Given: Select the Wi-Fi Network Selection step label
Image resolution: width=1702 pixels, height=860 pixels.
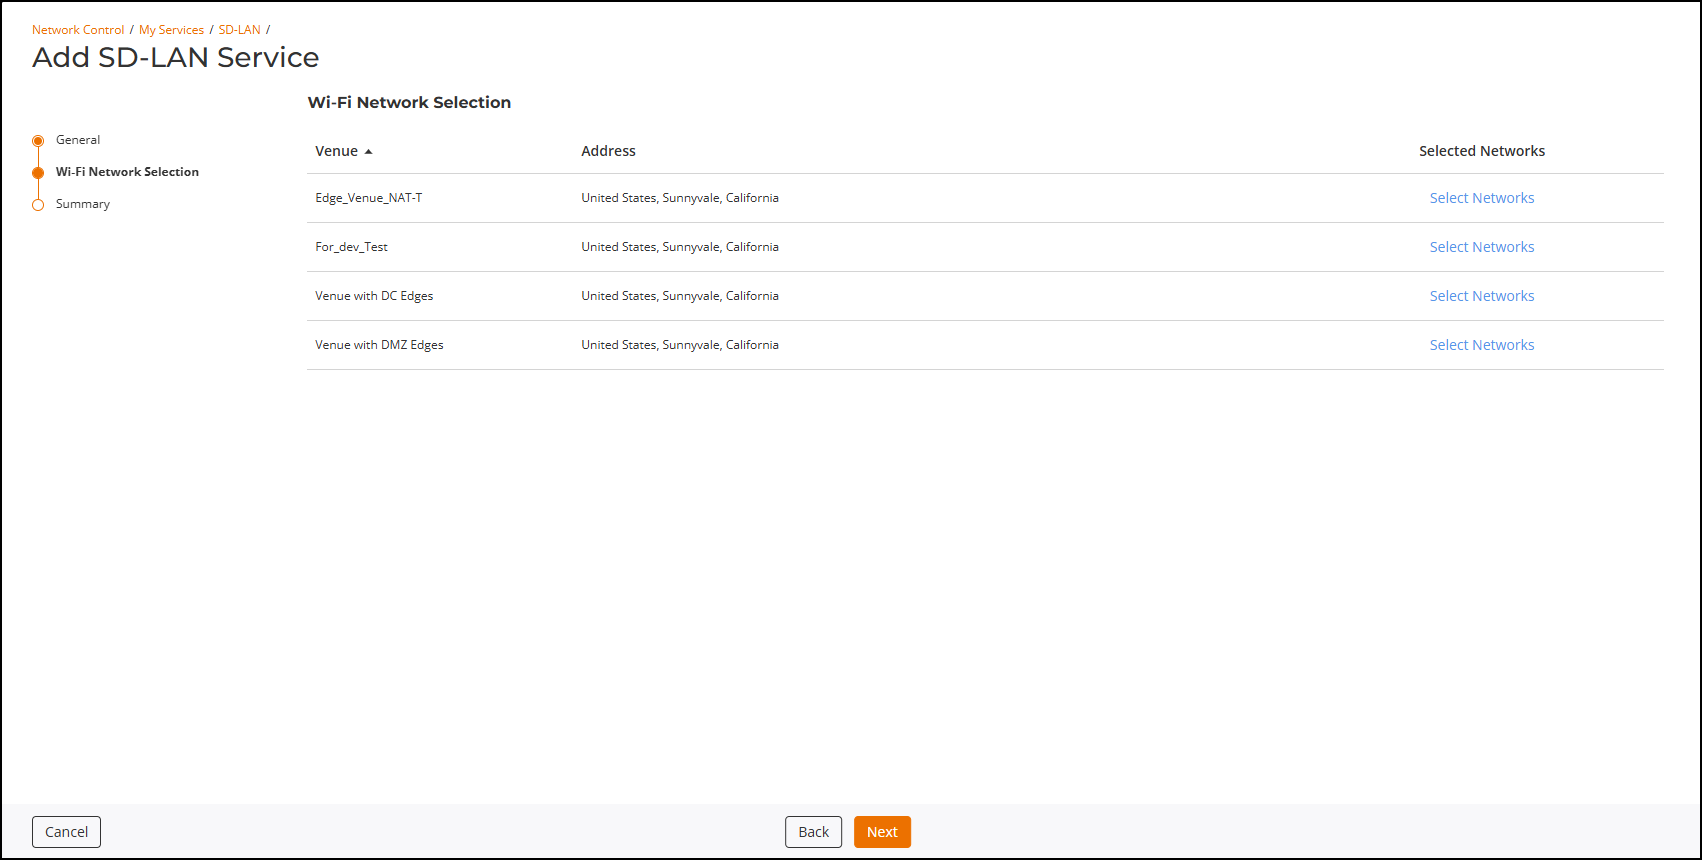Looking at the screenshot, I should [x=127, y=172].
